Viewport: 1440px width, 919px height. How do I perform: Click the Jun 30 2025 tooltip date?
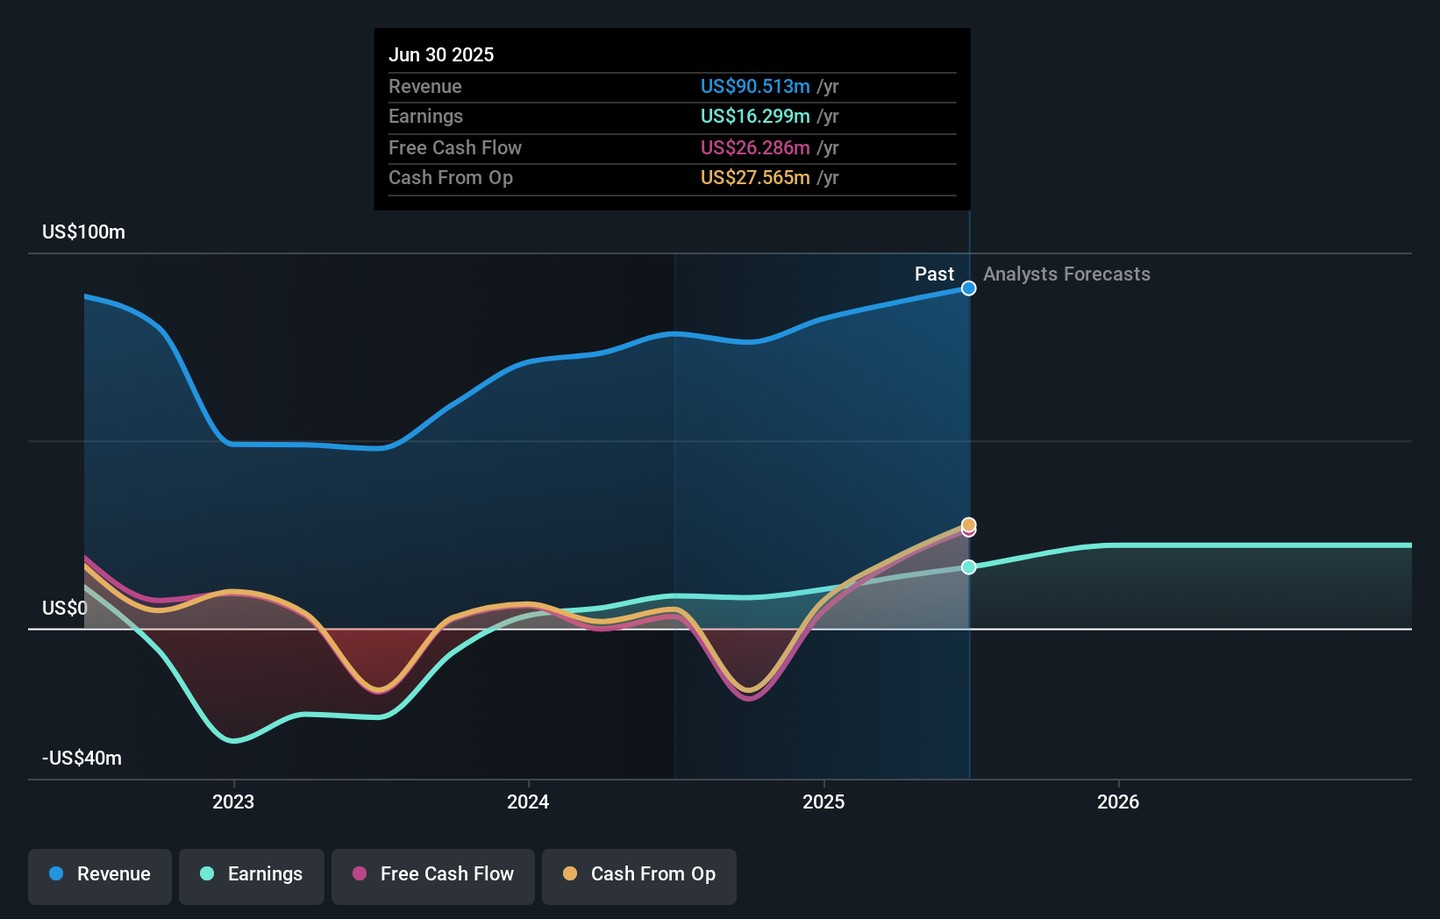pyautogui.click(x=441, y=55)
